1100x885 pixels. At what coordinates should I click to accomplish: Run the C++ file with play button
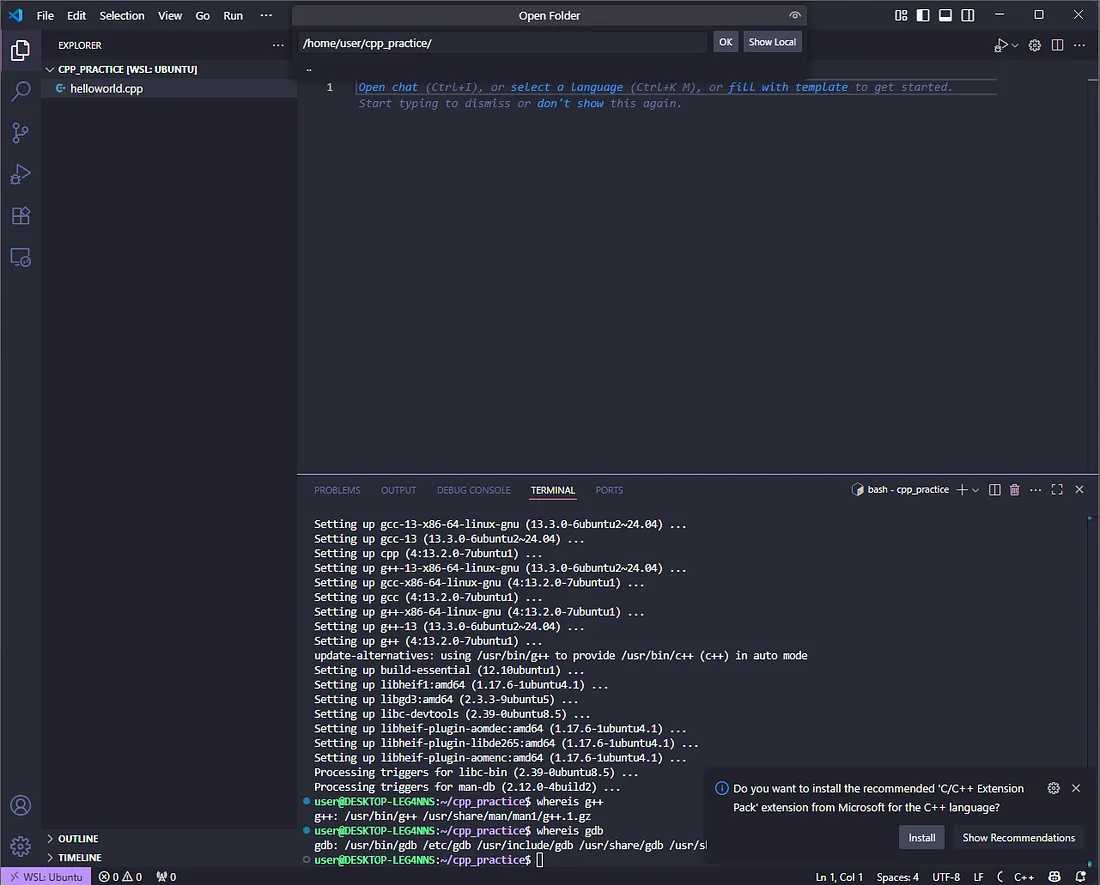(x=1001, y=45)
